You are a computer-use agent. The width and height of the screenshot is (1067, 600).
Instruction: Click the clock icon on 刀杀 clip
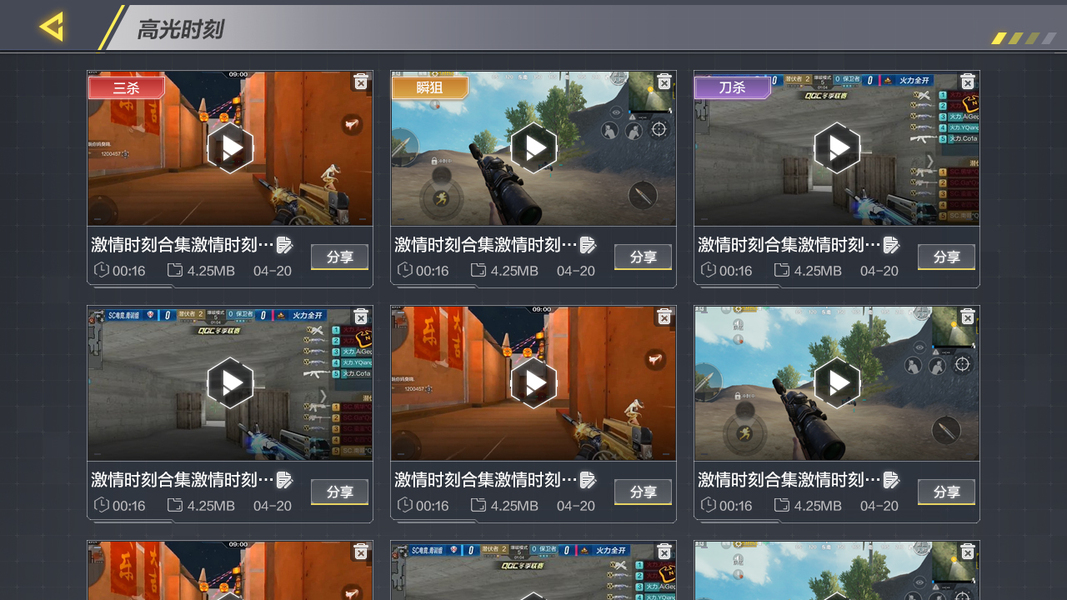tap(708, 270)
